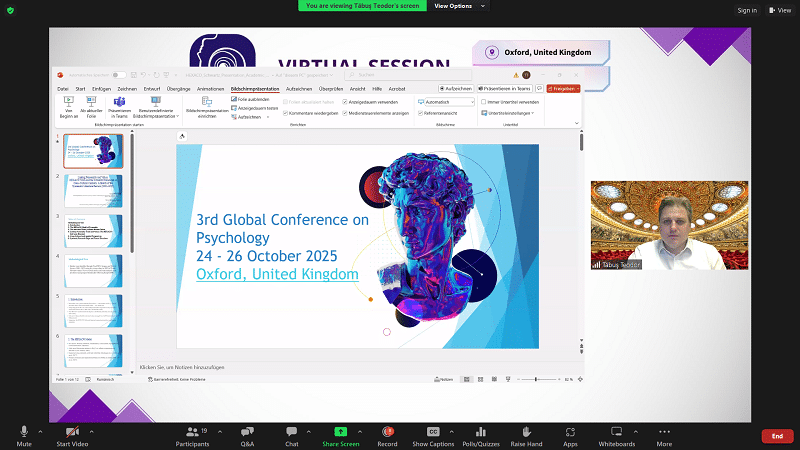The image size is (800, 450).
Task: Toggle the 'Anzeigedauern verwenden' checkbox
Action: pyautogui.click(x=346, y=101)
